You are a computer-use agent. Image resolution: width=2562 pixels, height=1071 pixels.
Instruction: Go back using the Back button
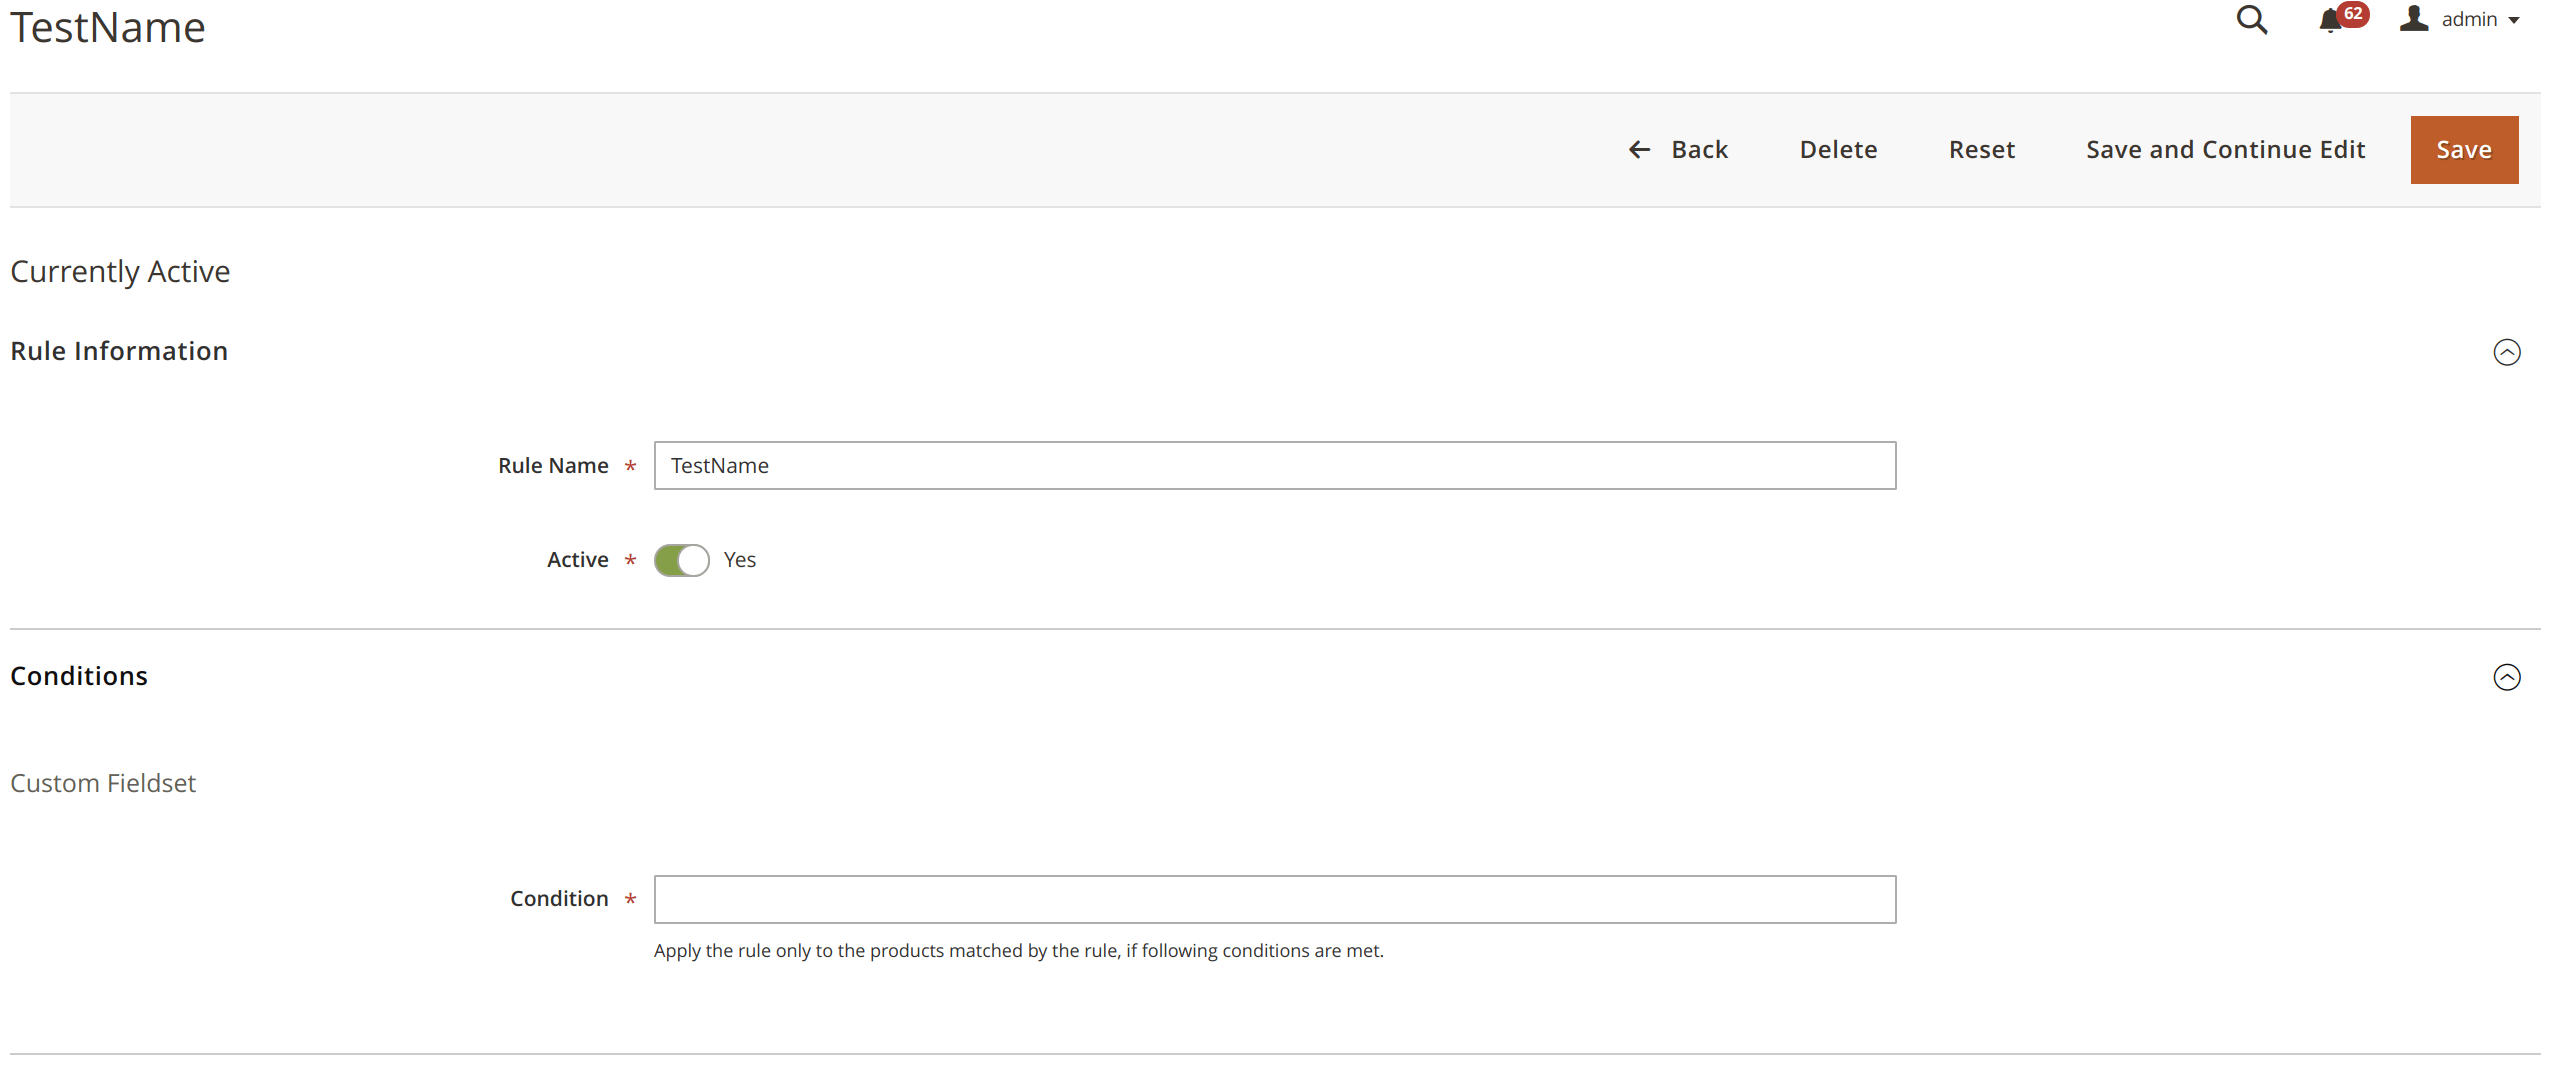(1699, 150)
